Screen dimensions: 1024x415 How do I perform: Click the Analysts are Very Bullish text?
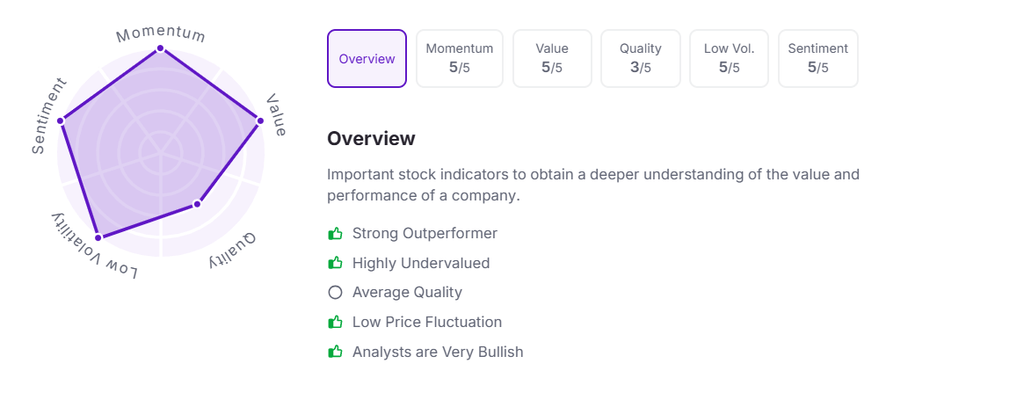438,352
